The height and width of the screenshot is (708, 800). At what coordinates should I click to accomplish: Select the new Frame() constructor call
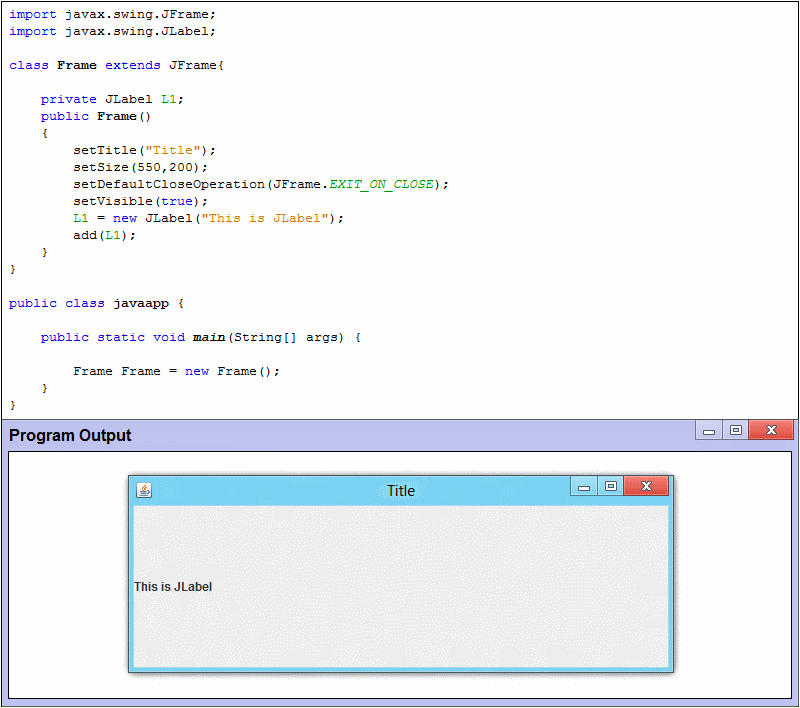[230, 370]
